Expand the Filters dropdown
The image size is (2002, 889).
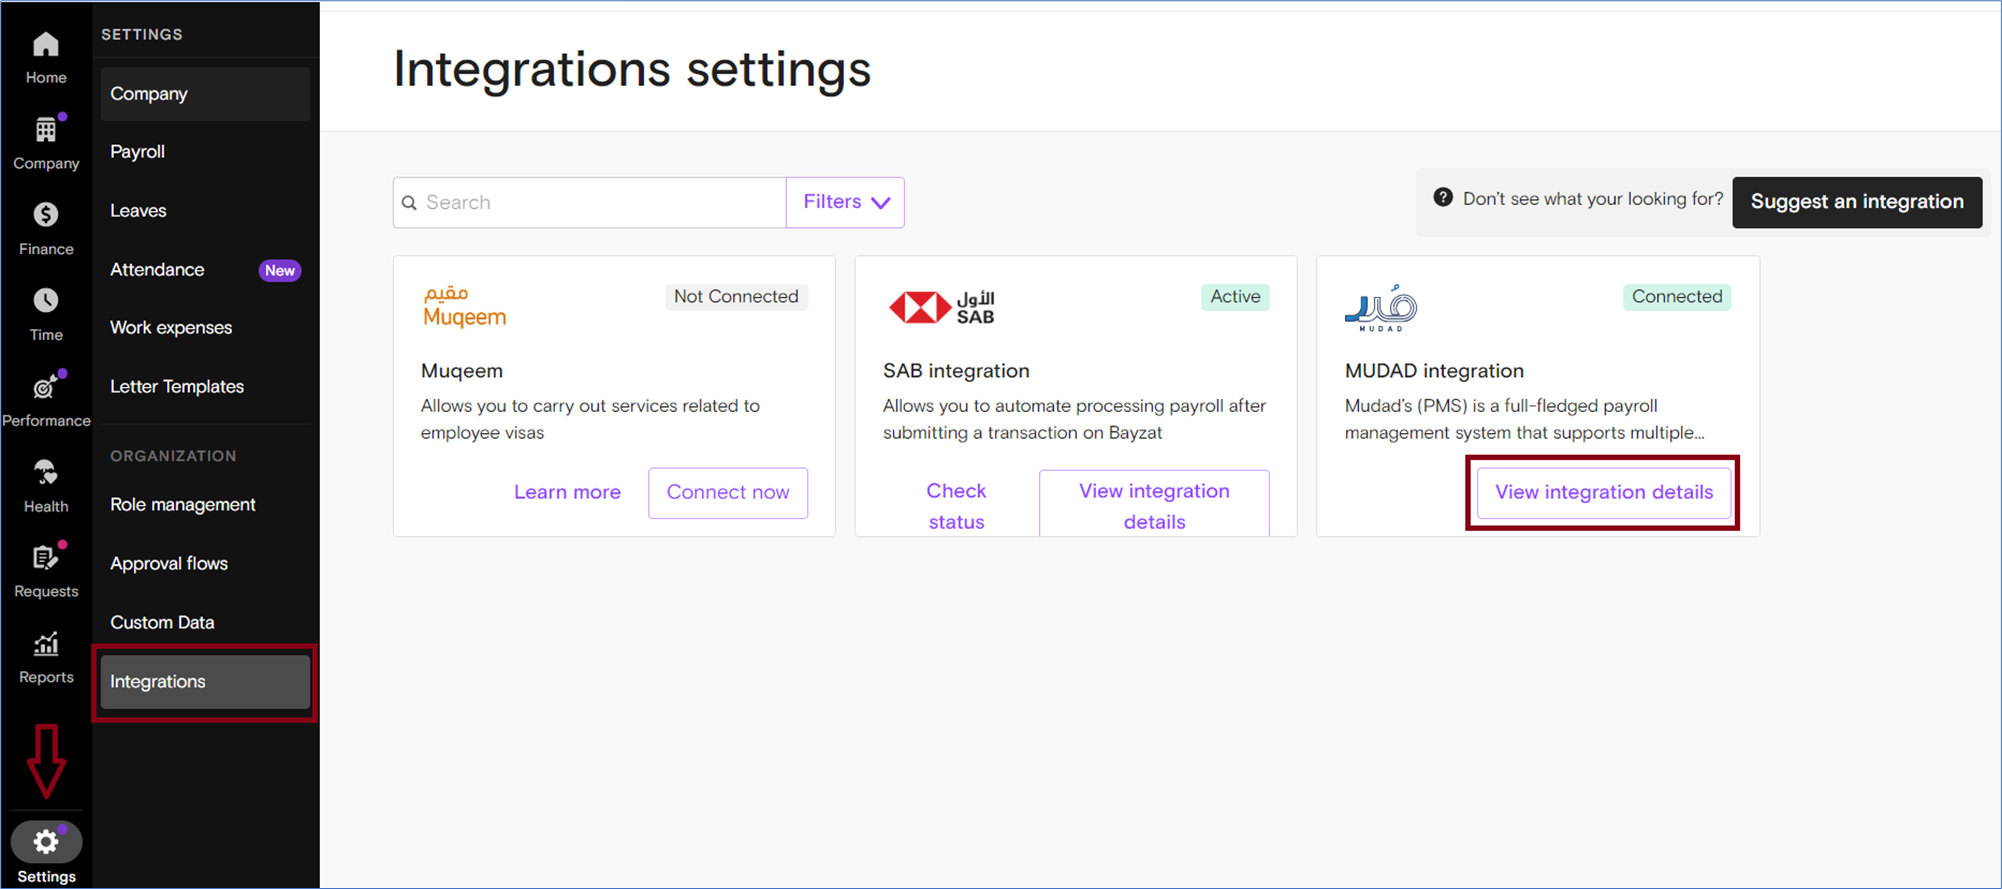click(x=846, y=202)
